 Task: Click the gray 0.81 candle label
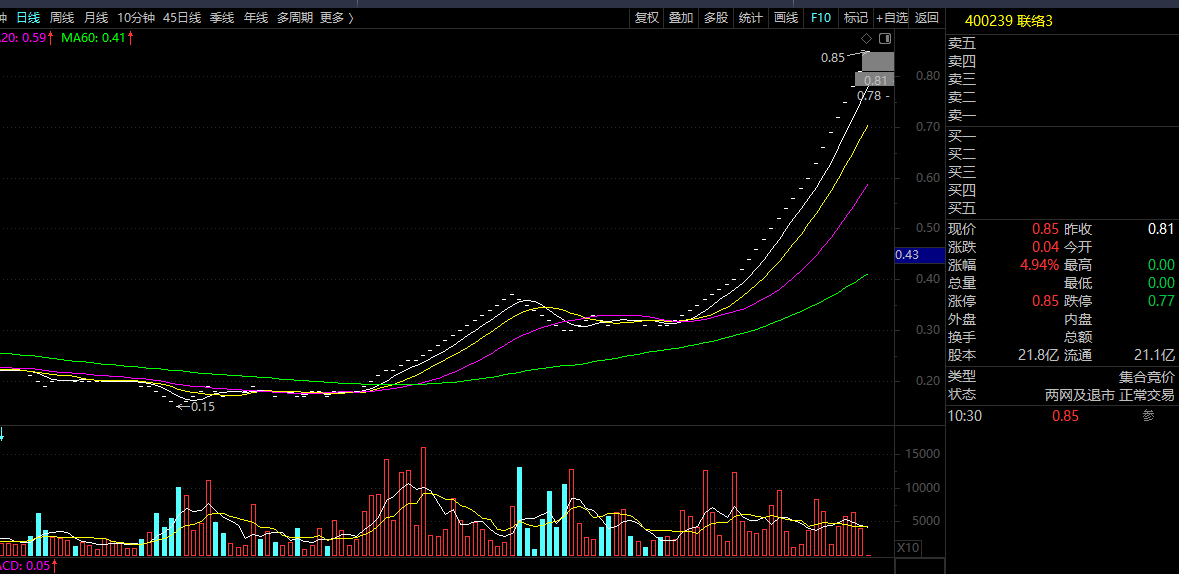tap(875, 80)
